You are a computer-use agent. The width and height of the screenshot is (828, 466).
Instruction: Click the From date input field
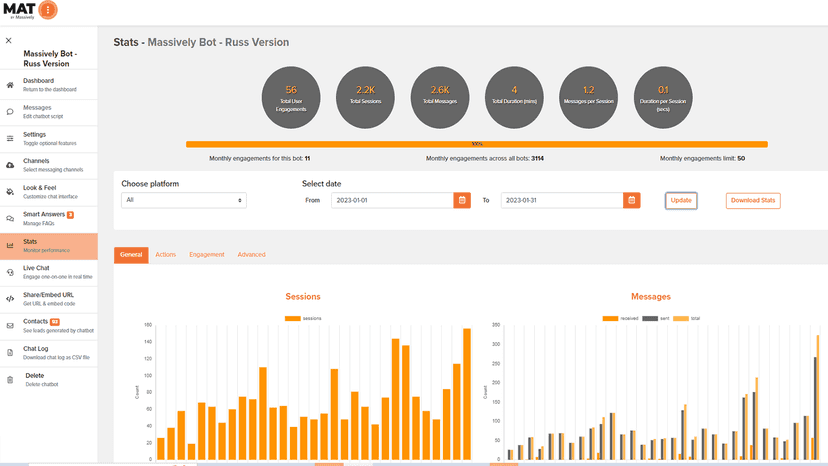392,200
